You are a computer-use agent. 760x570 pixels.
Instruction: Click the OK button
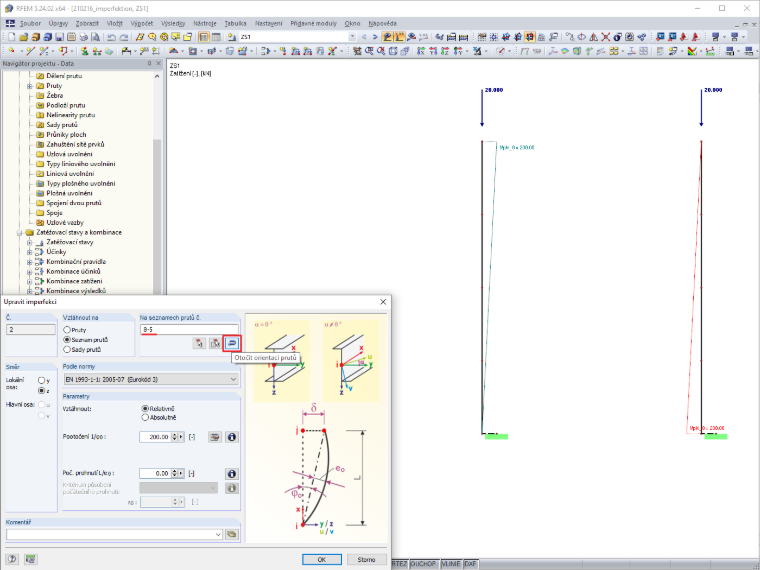click(x=322, y=559)
